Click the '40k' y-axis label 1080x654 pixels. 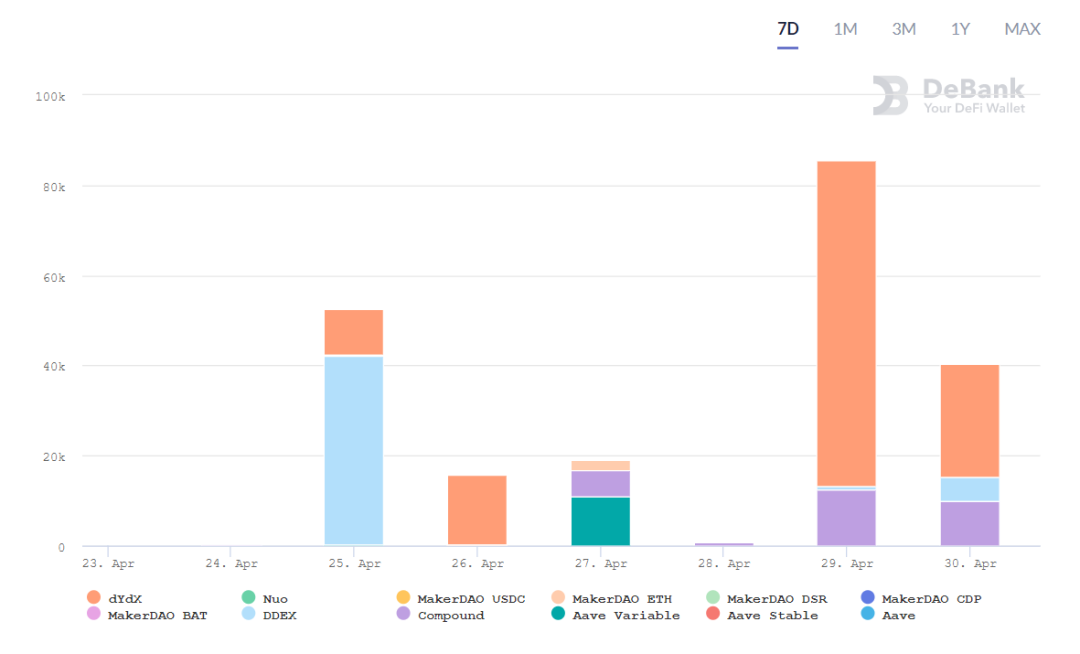pyautogui.click(x=54, y=367)
